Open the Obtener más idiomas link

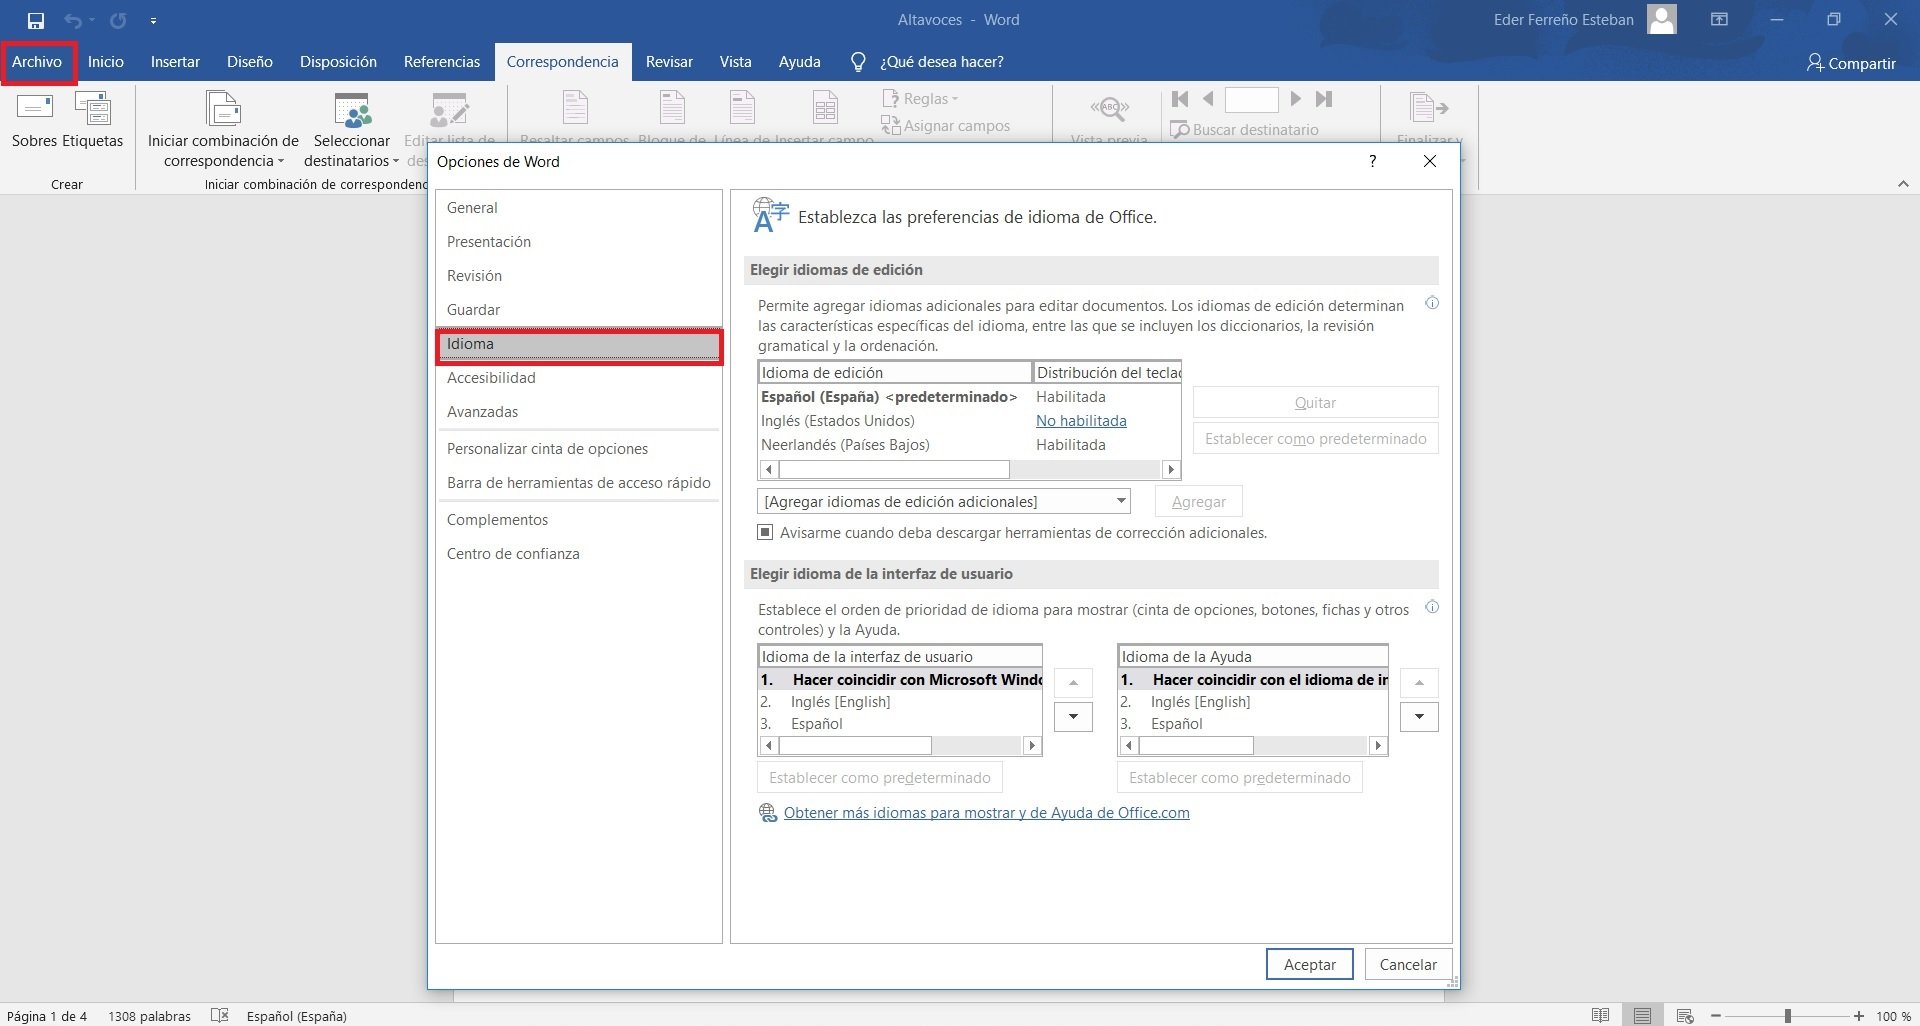986,813
